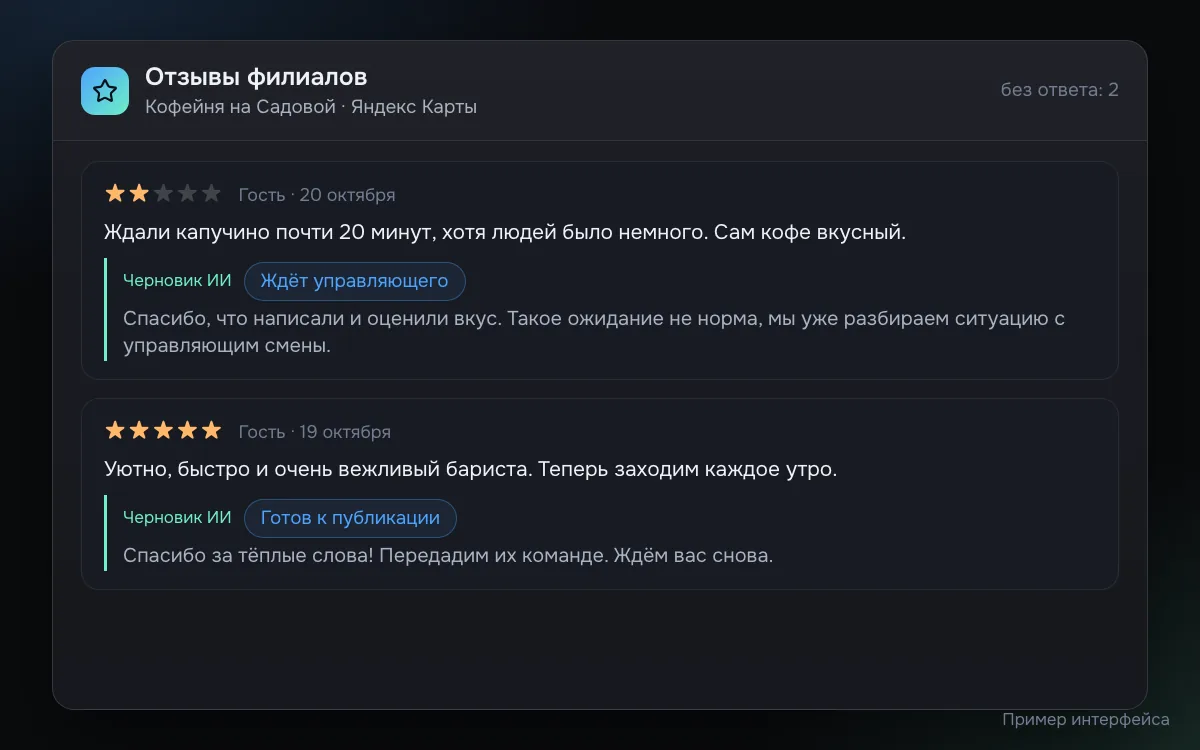Click the Отзывы филиалов heading

256,77
